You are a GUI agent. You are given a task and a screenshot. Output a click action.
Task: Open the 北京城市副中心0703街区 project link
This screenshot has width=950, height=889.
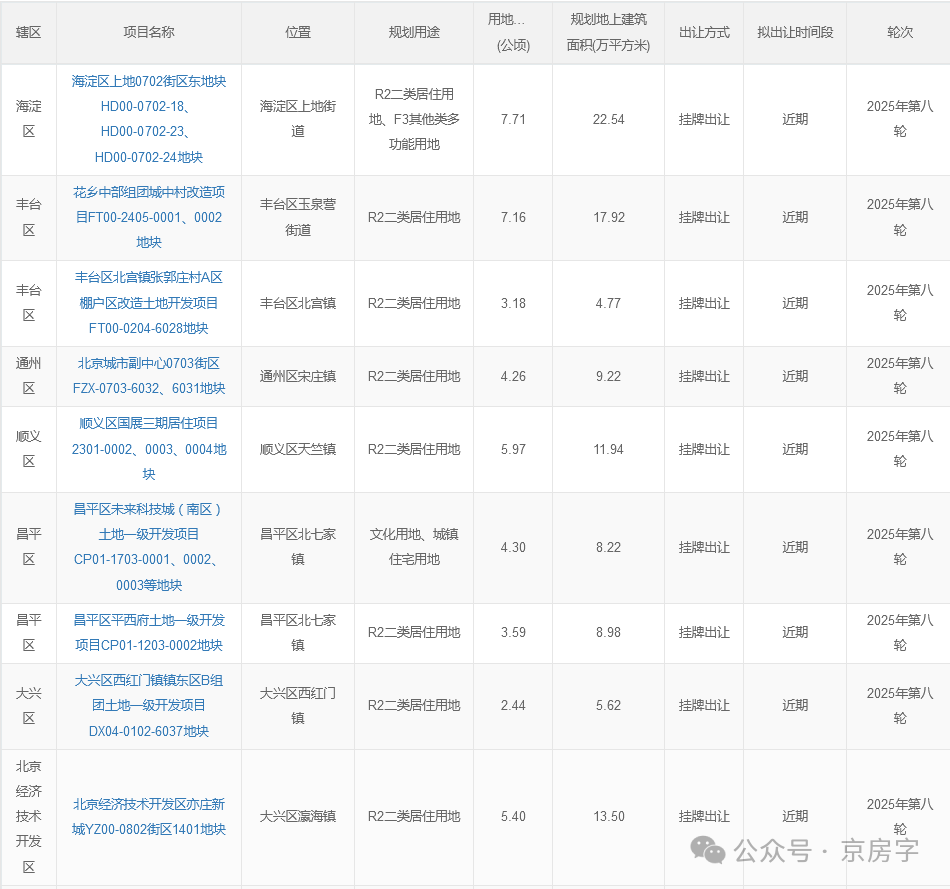pos(148,376)
